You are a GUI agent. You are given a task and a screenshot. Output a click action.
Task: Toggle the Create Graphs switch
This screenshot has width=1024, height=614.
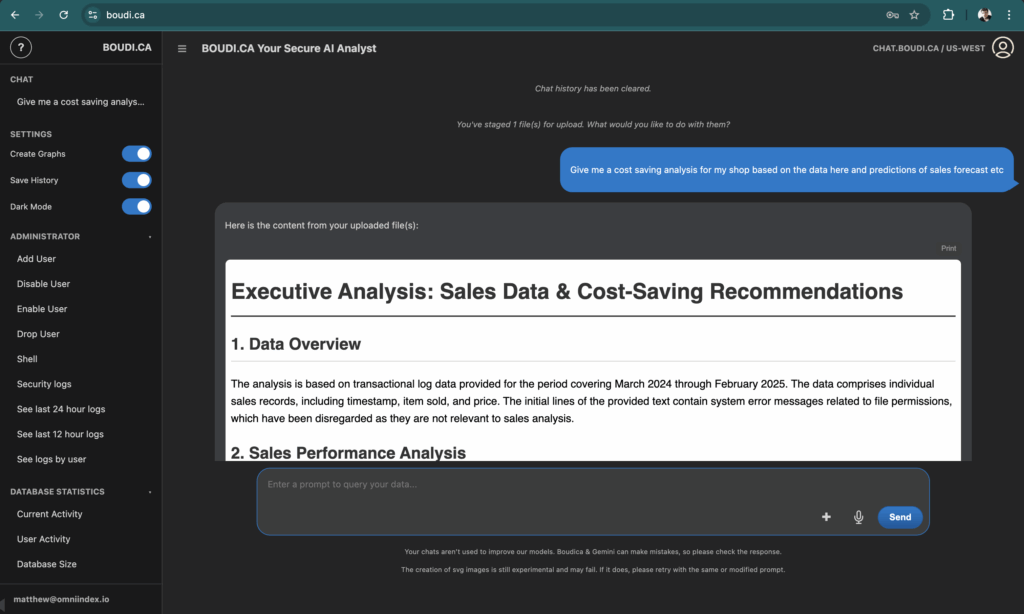136,154
